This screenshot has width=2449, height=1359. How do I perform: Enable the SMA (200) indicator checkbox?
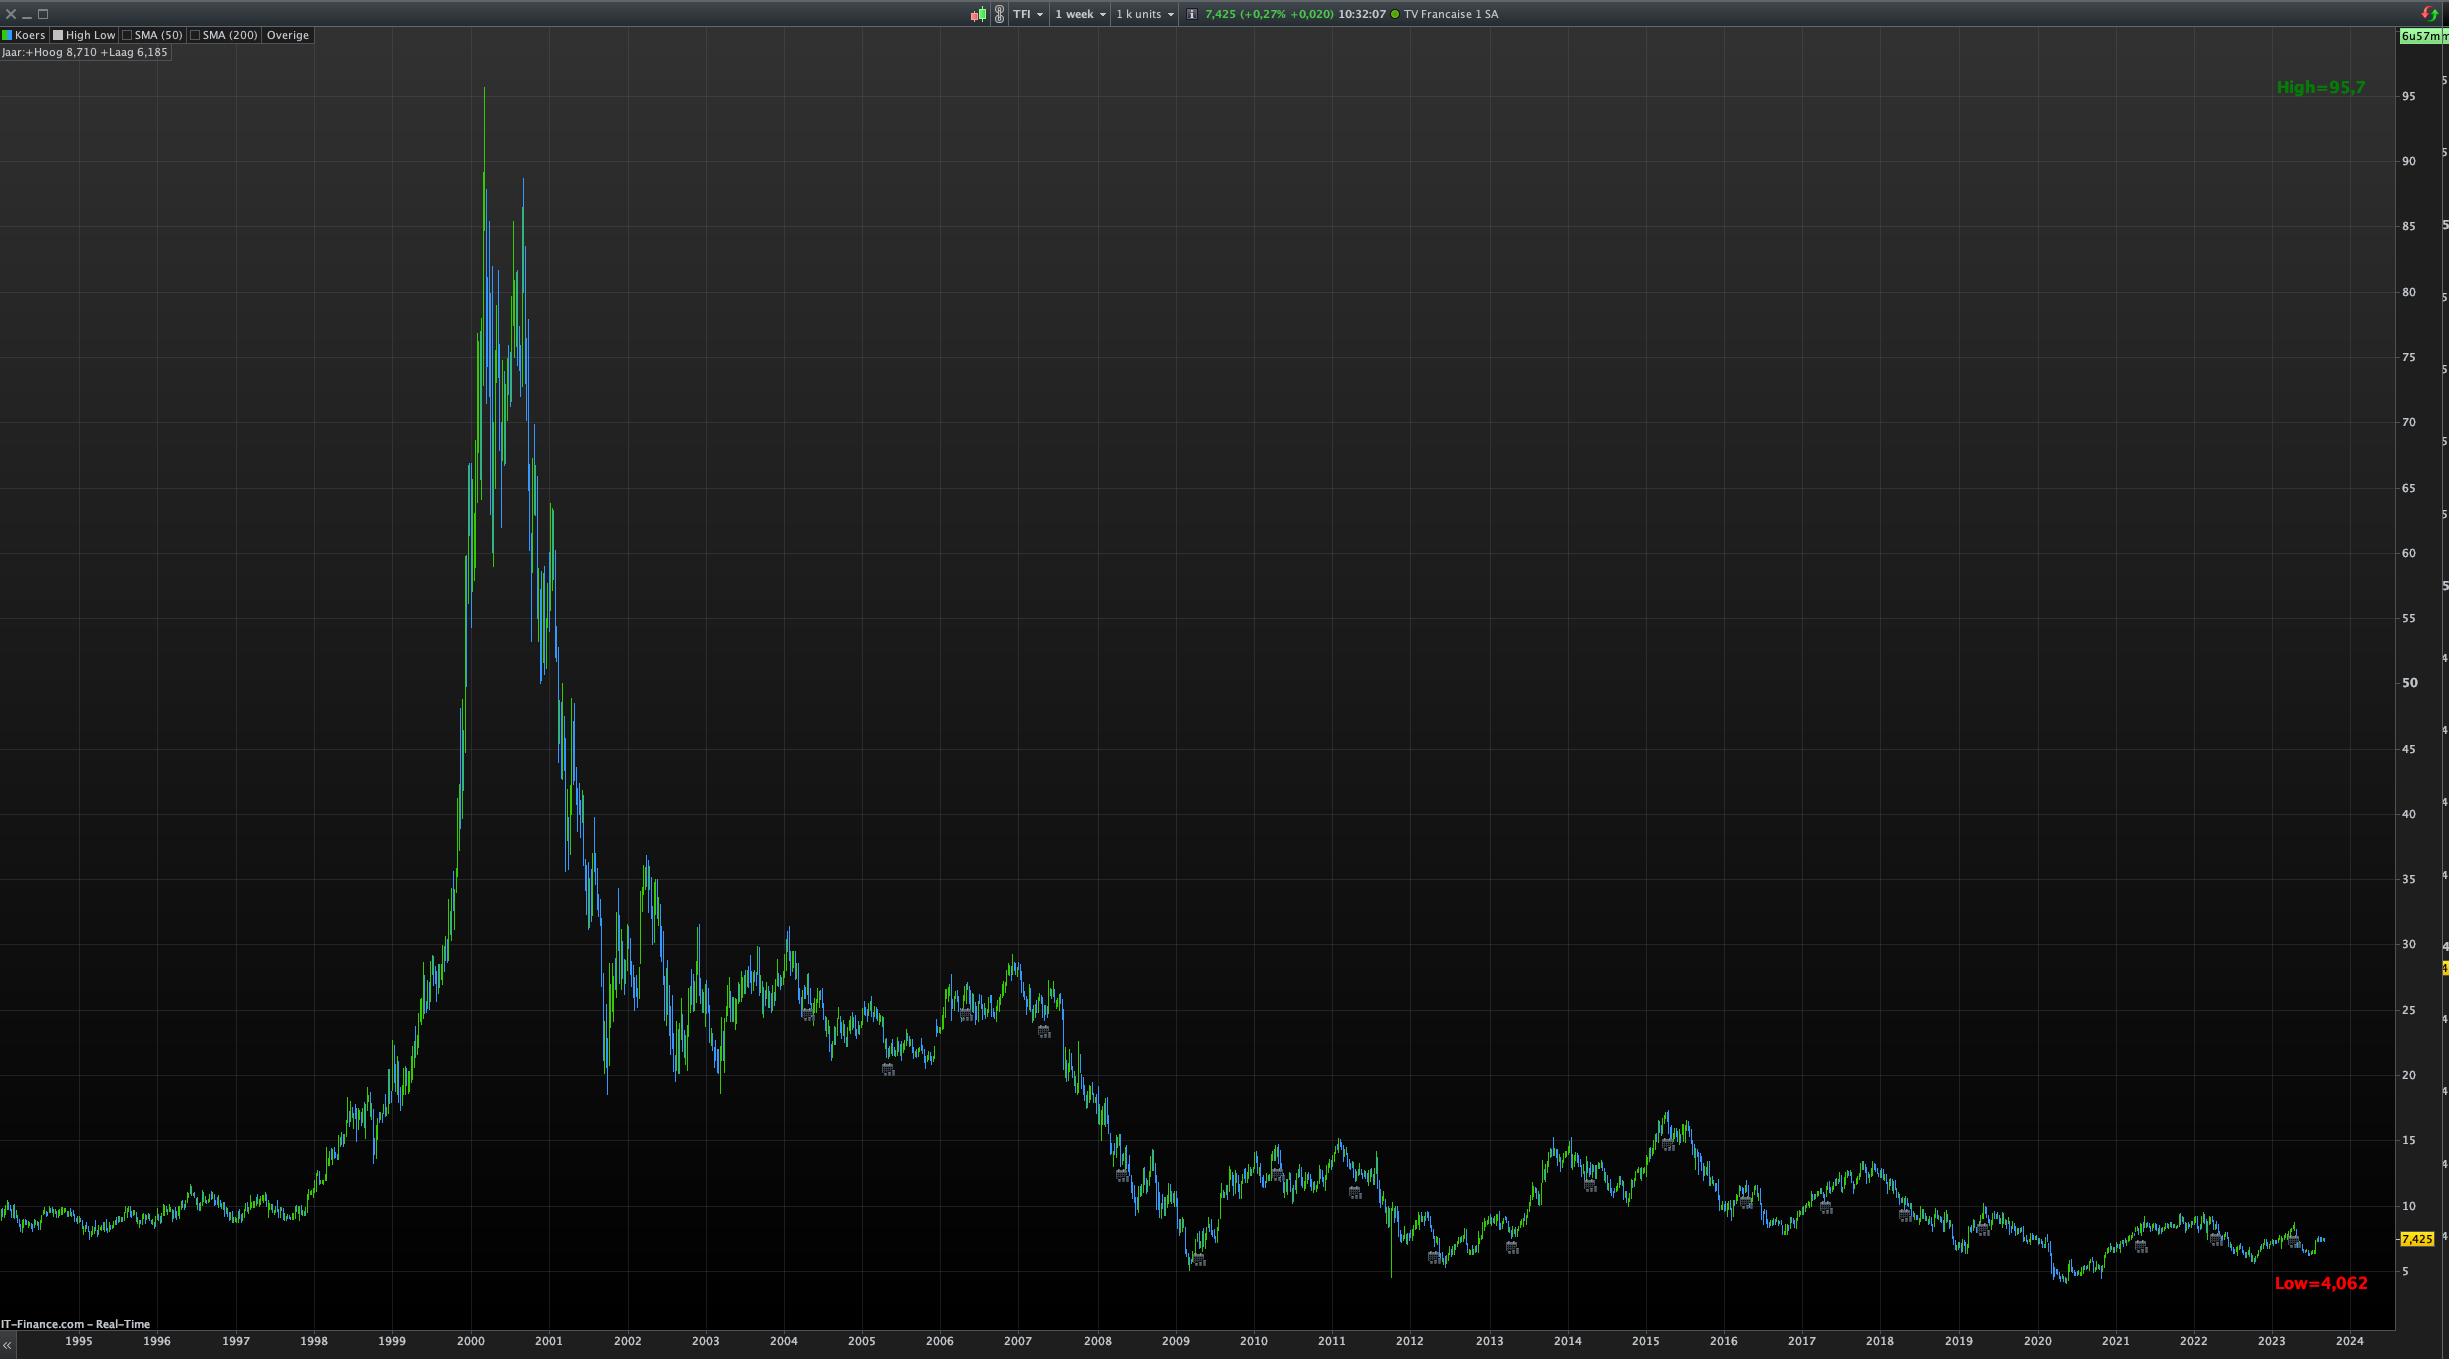pos(196,35)
